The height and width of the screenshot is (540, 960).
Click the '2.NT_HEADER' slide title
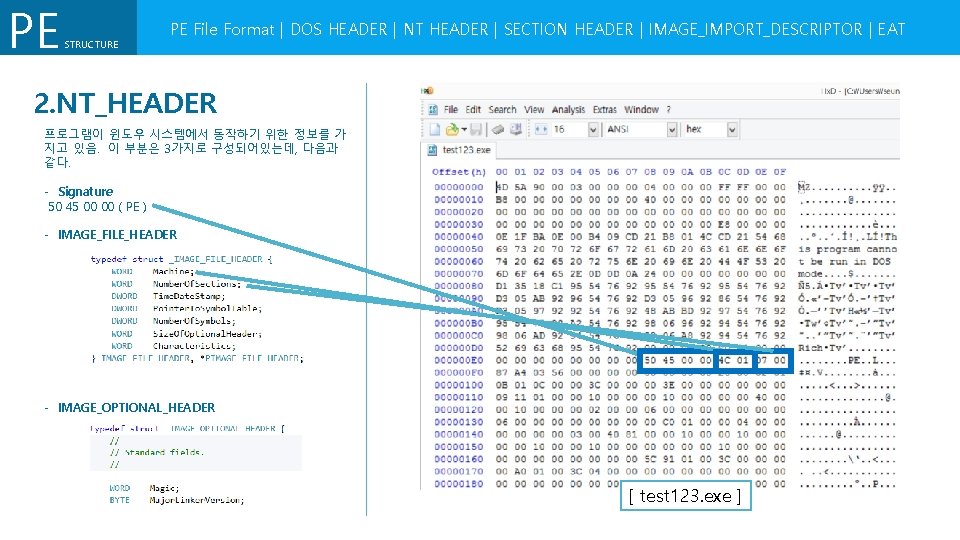126,103
